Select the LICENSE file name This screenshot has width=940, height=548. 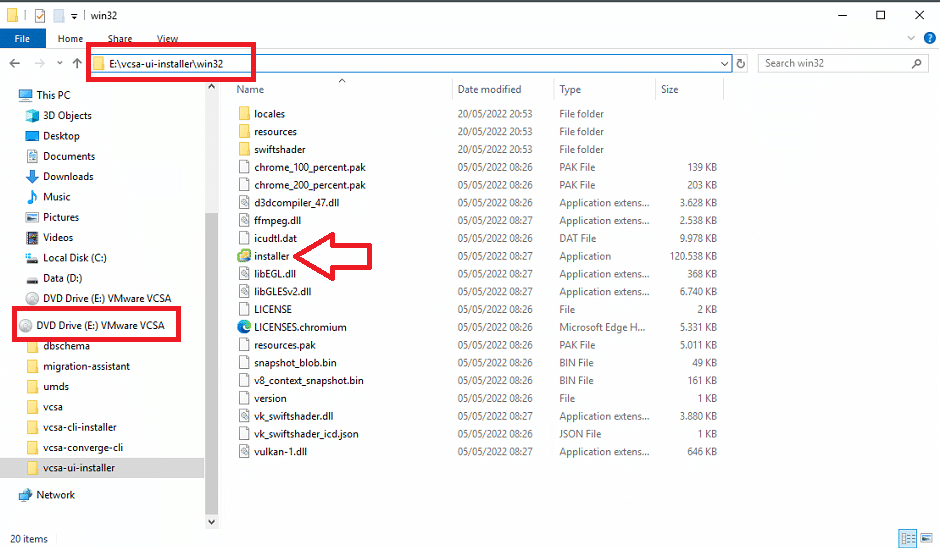273,309
